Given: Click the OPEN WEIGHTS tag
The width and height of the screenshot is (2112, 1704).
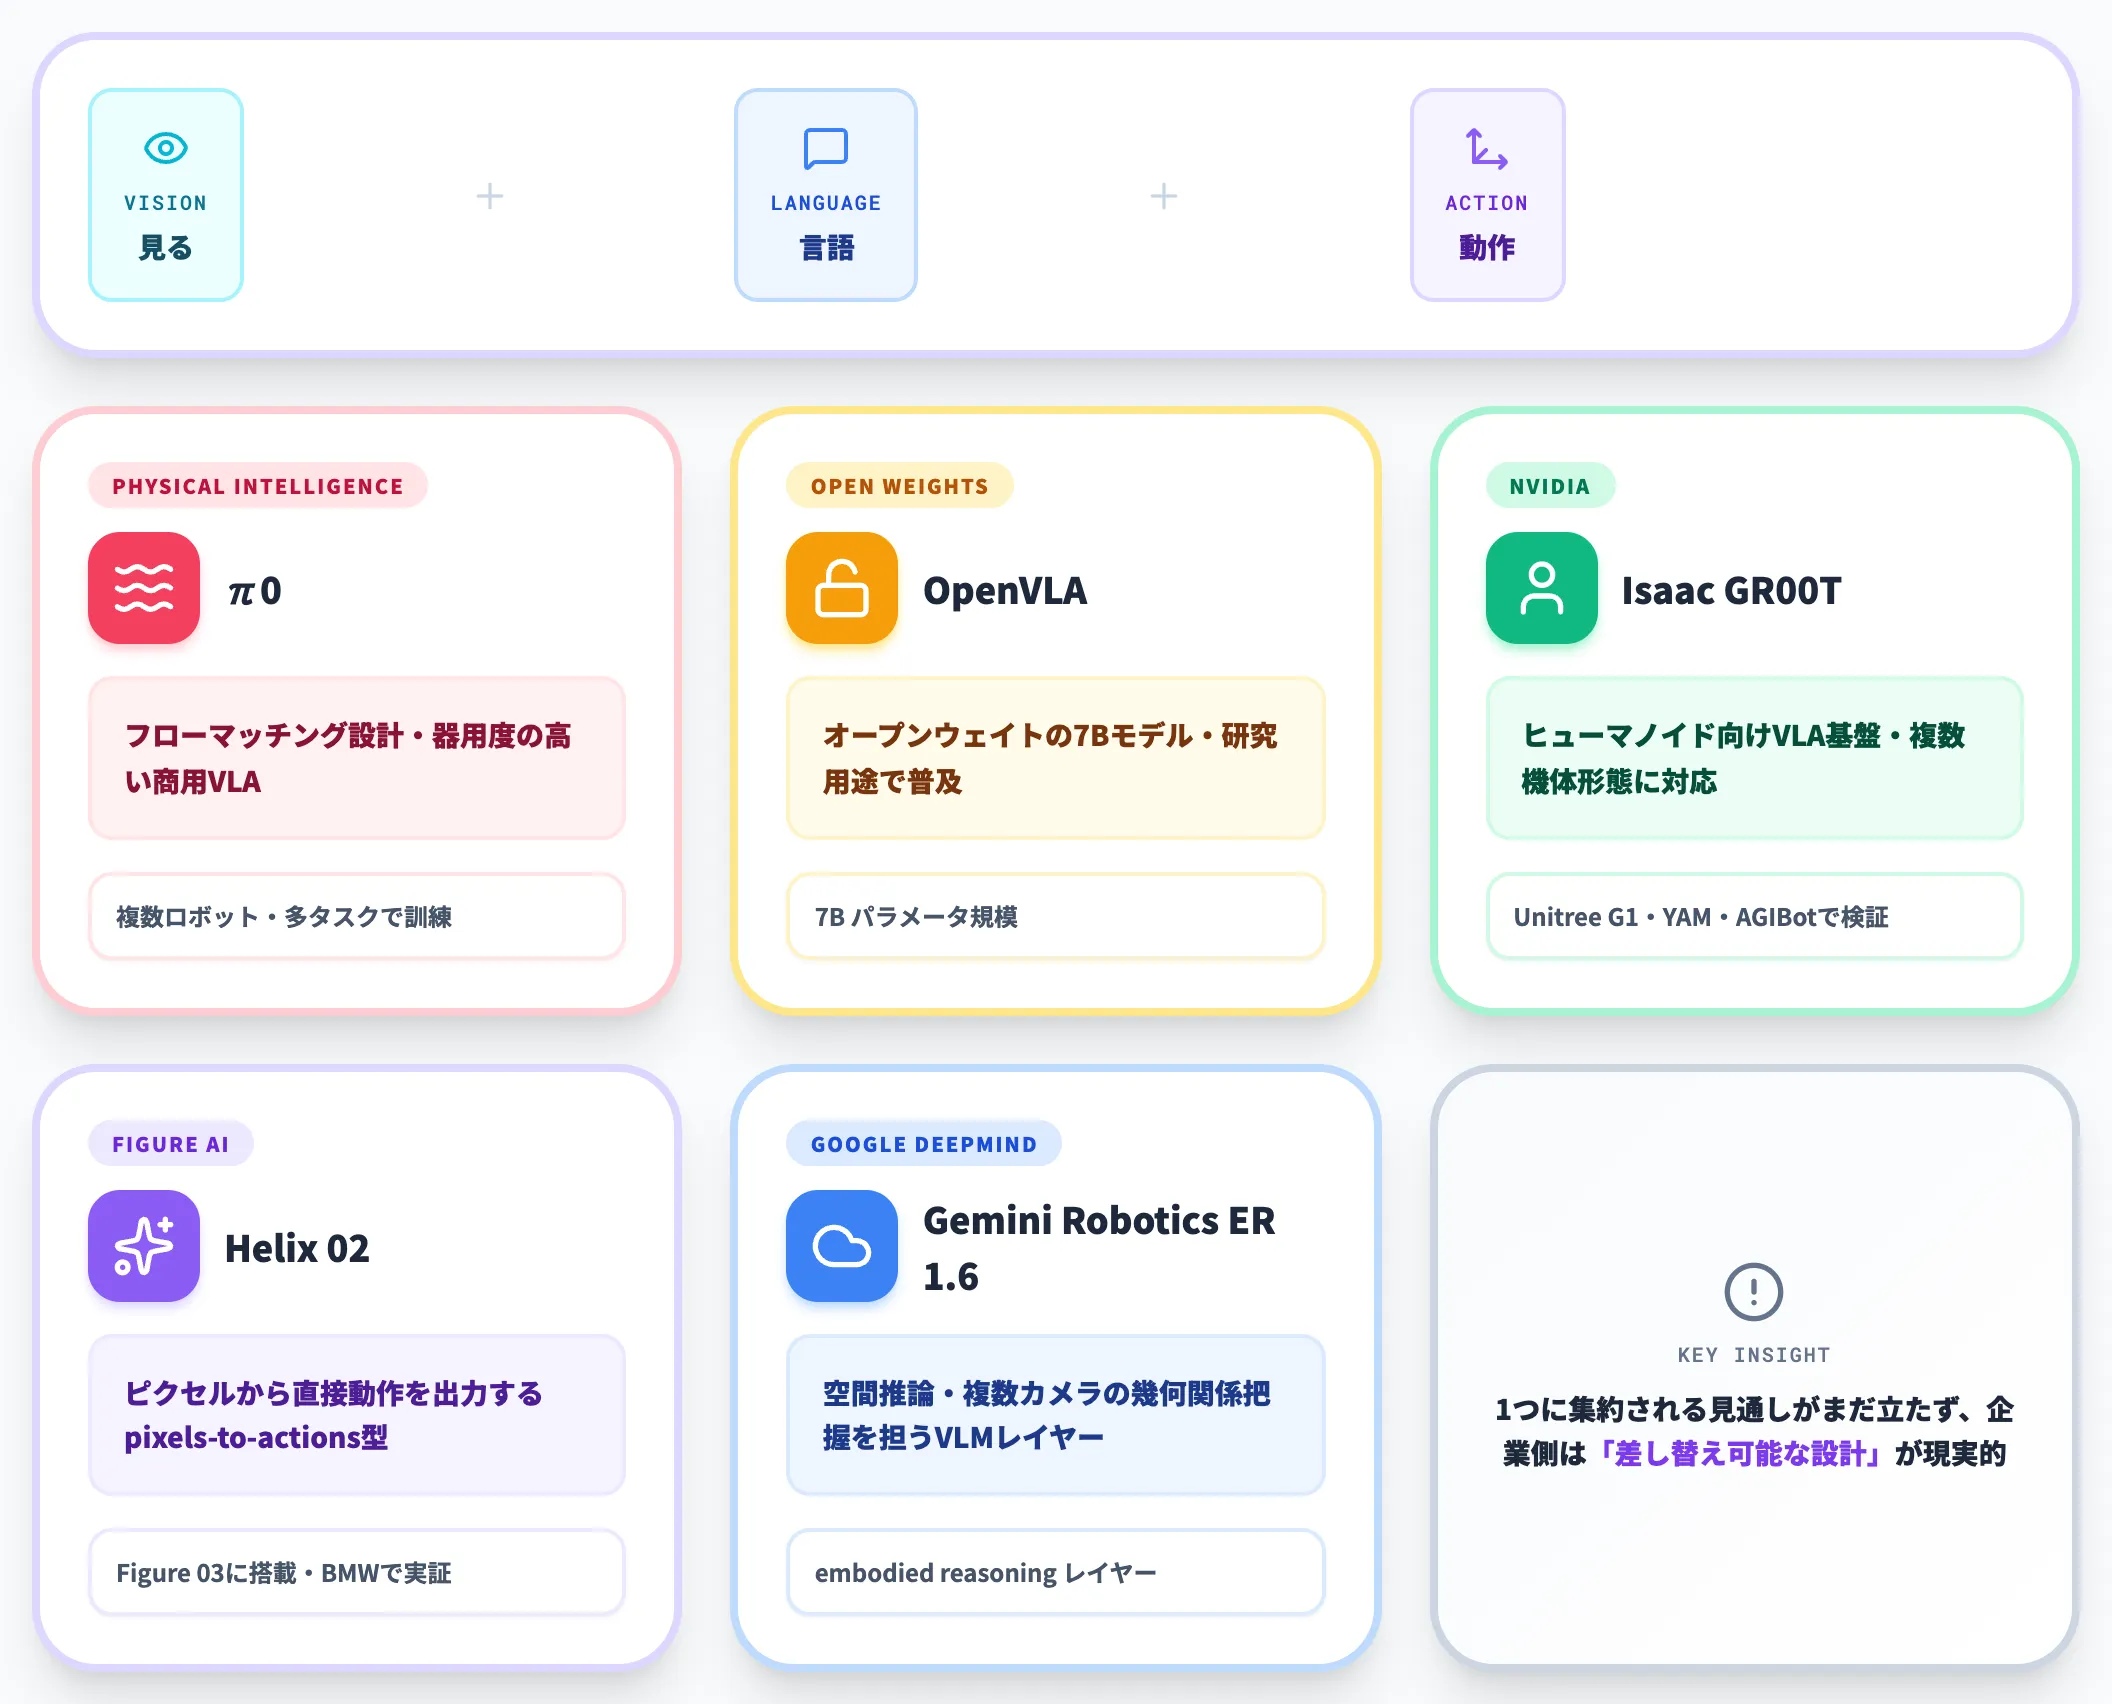Looking at the screenshot, I should coord(900,486).
